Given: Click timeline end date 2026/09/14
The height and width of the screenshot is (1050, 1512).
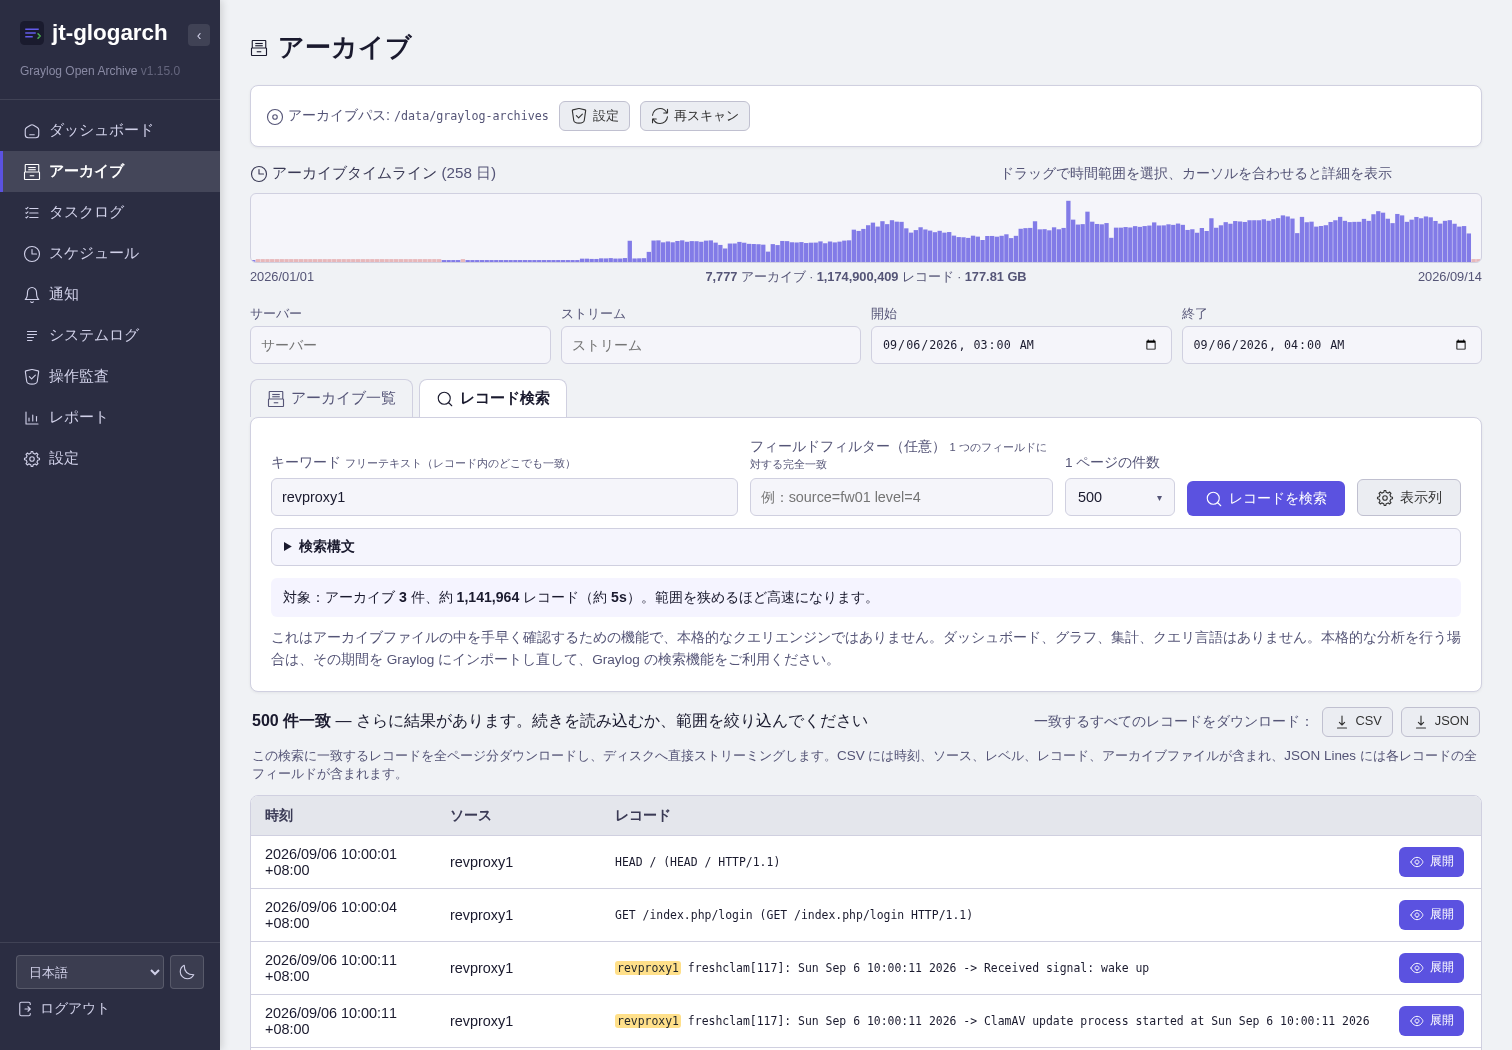Looking at the screenshot, I should 1450,277.
